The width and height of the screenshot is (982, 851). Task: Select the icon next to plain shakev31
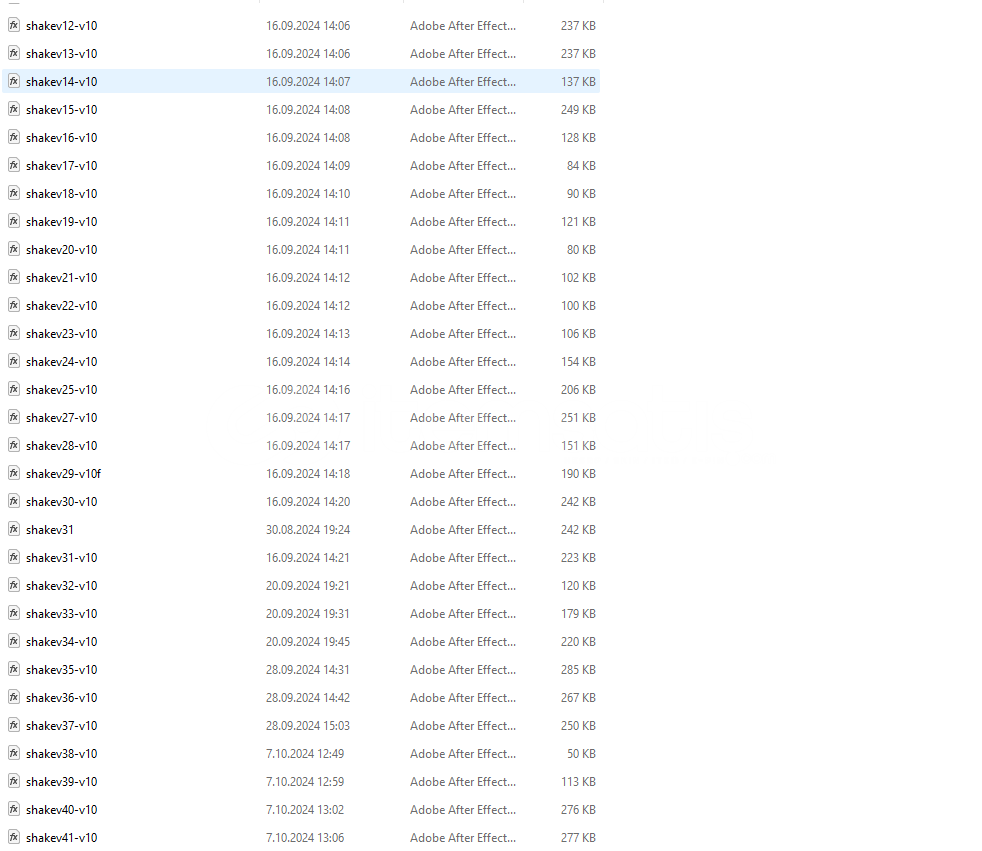tap(14, 529)
